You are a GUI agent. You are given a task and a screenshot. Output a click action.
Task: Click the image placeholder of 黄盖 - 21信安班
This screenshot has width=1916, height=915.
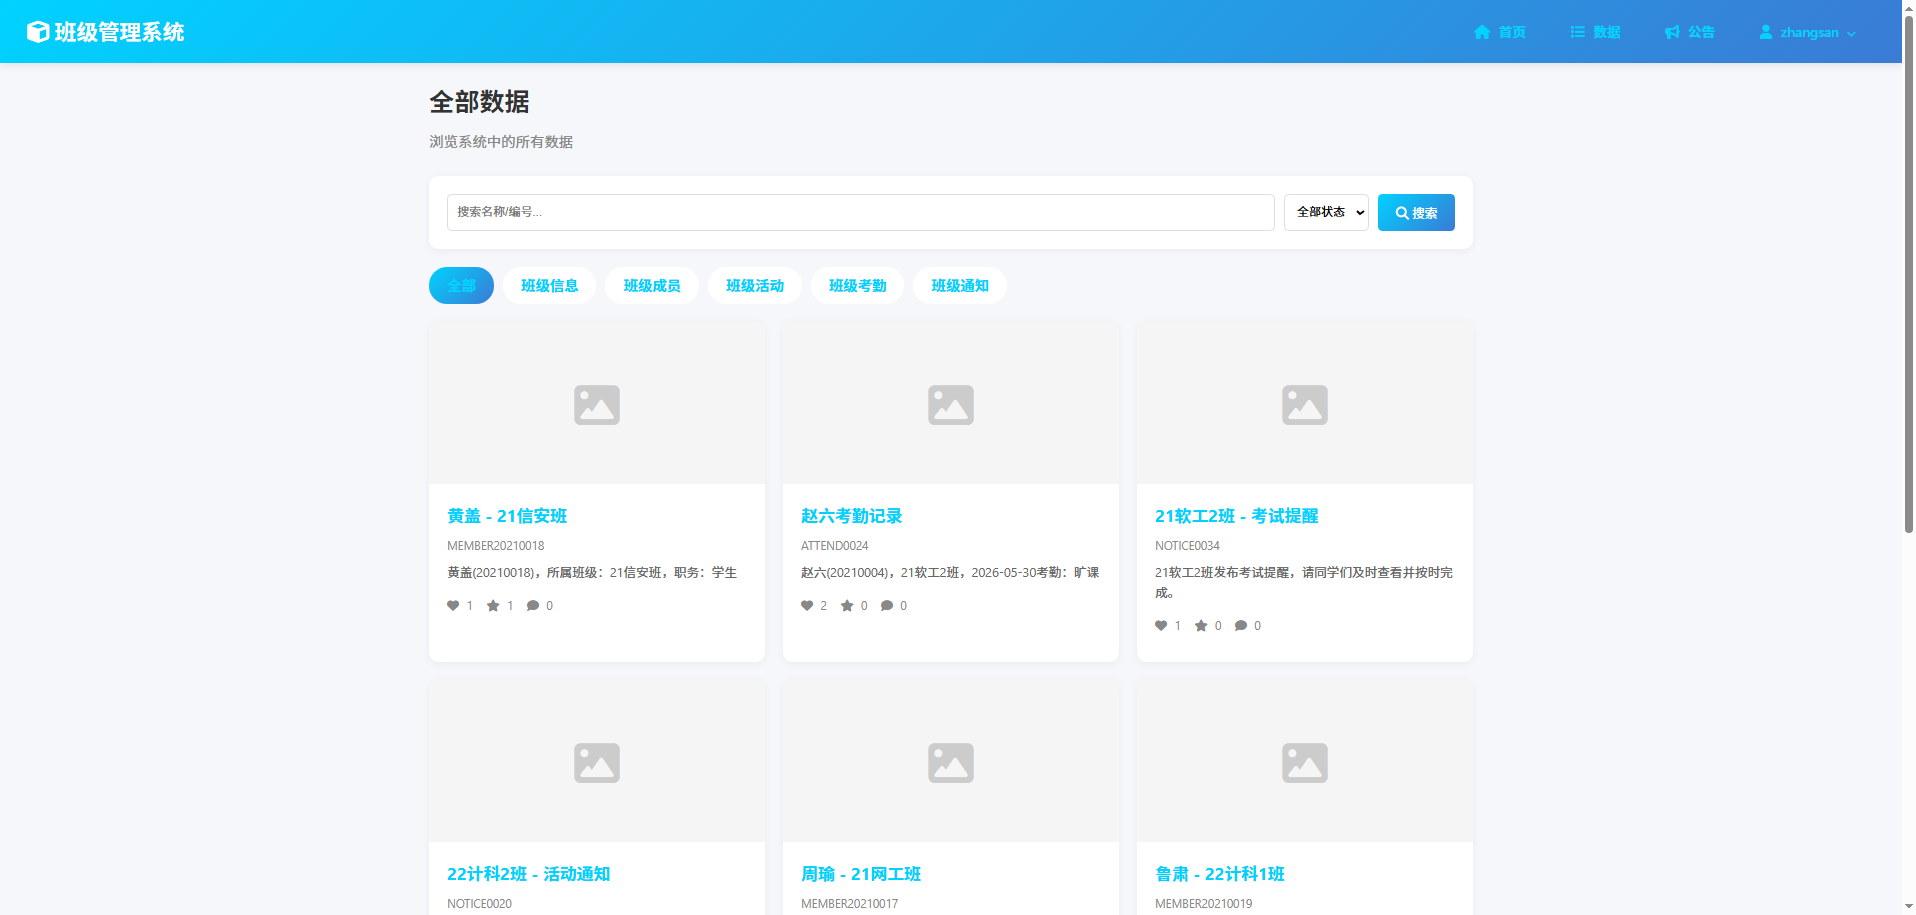(597, 404)
